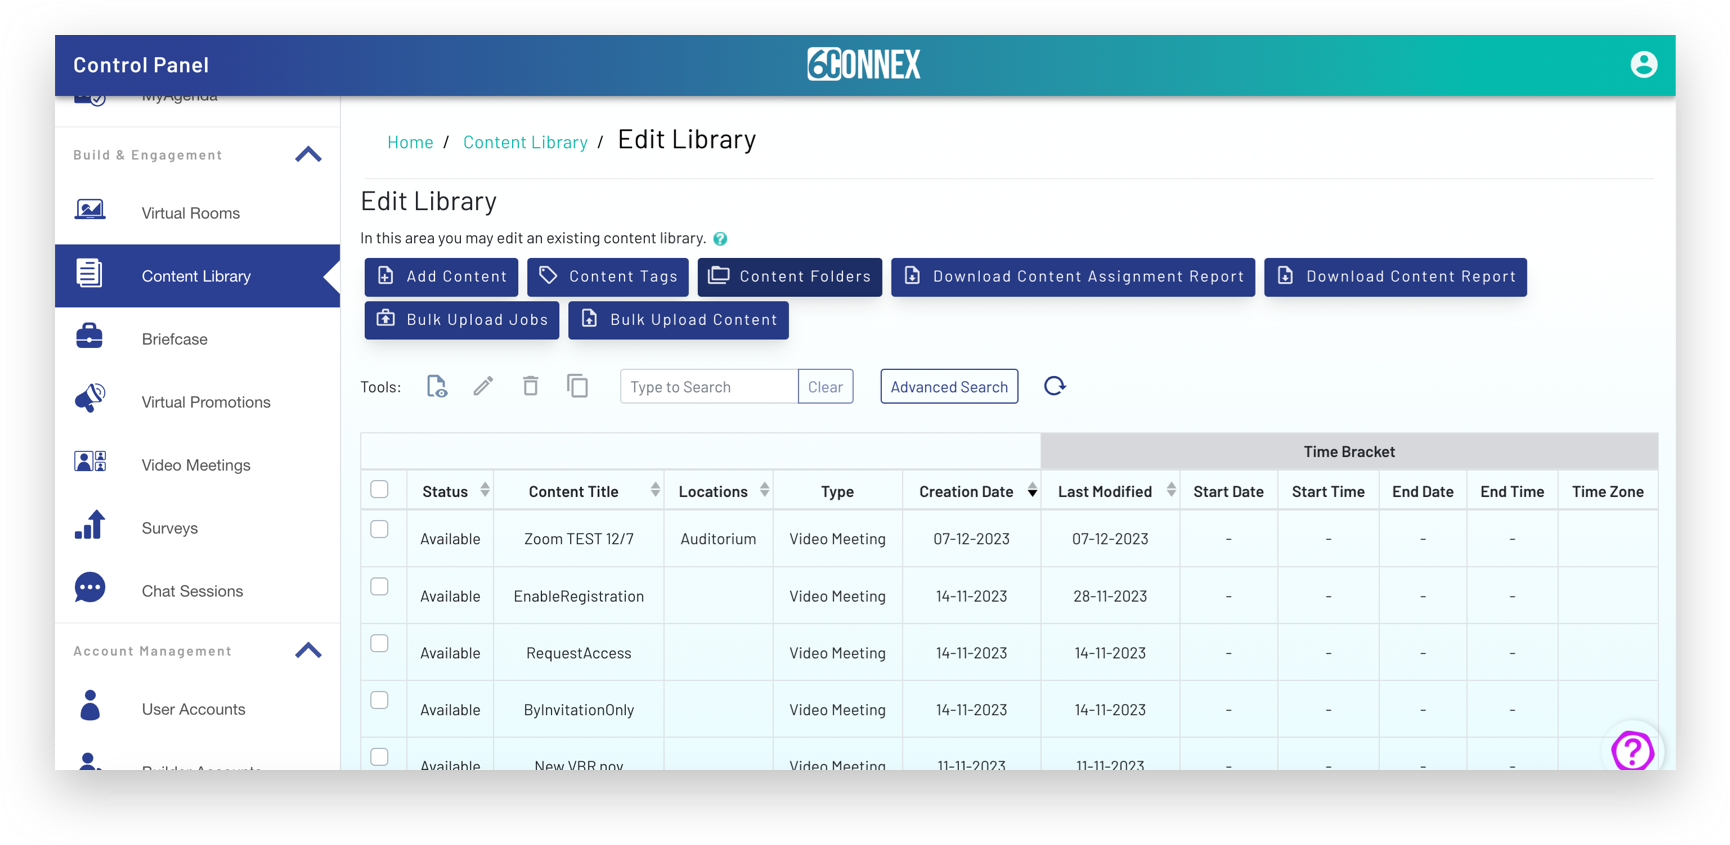Viewport: 1730px width, 845px height.
Task: Check the Zoom TEST 12/7 row checkbox
Action: pyautogui.click(x=379, y=529)
